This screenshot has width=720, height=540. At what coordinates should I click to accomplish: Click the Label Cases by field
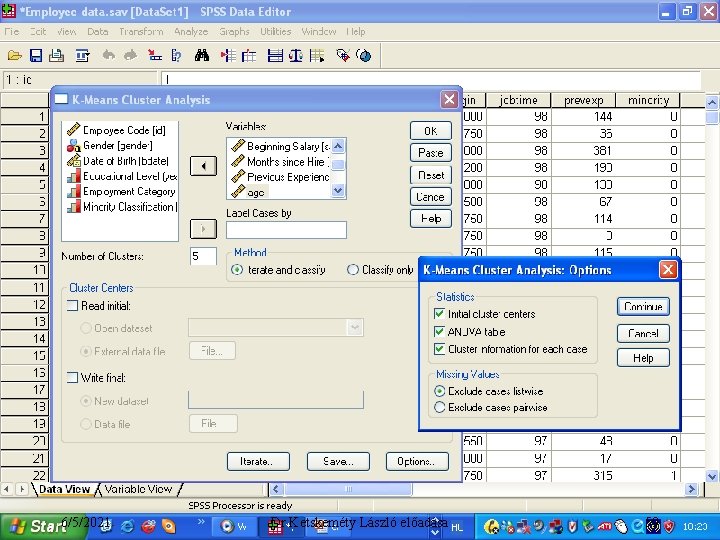point(286,230)
